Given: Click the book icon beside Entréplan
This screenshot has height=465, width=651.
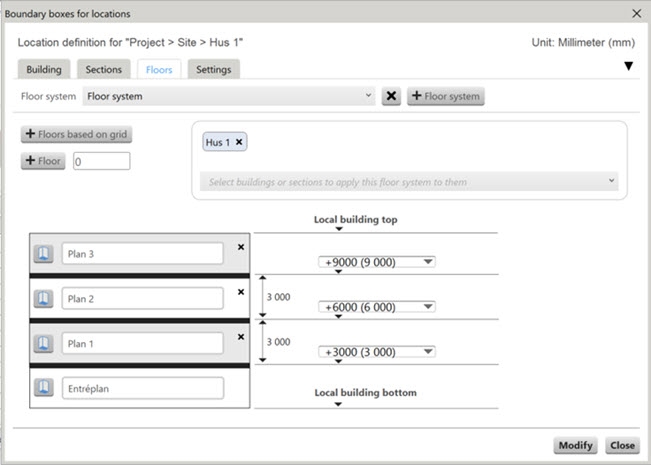Looking at the screenshot, I should tap(44, 387).
